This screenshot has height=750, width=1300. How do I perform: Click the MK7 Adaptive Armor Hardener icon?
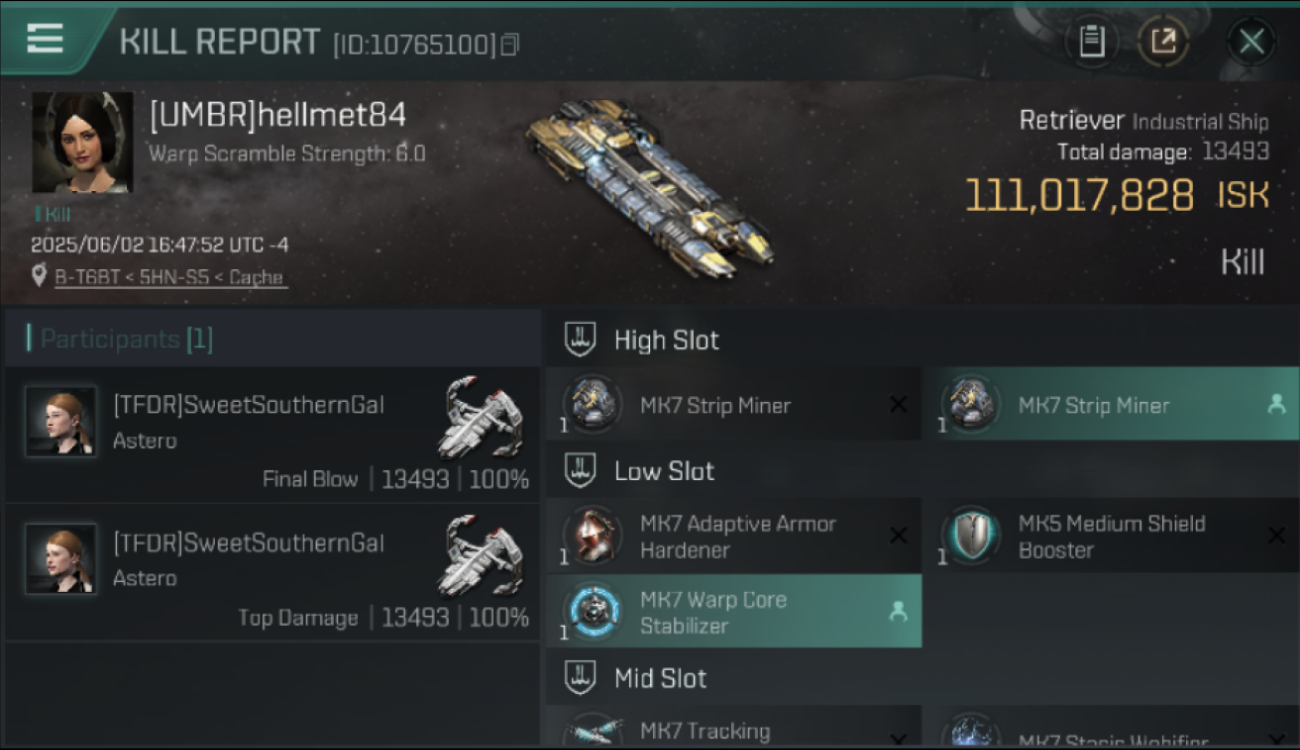594,536
